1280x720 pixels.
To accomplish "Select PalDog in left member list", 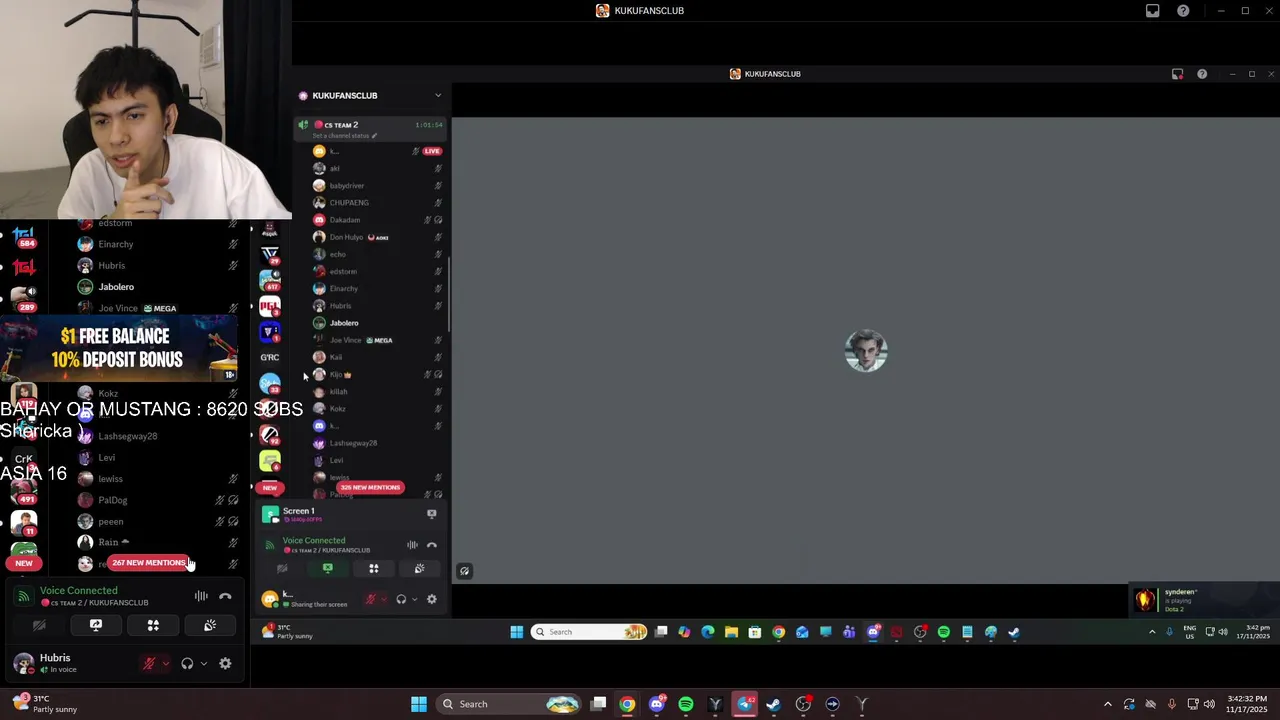I will pos(113,500).
